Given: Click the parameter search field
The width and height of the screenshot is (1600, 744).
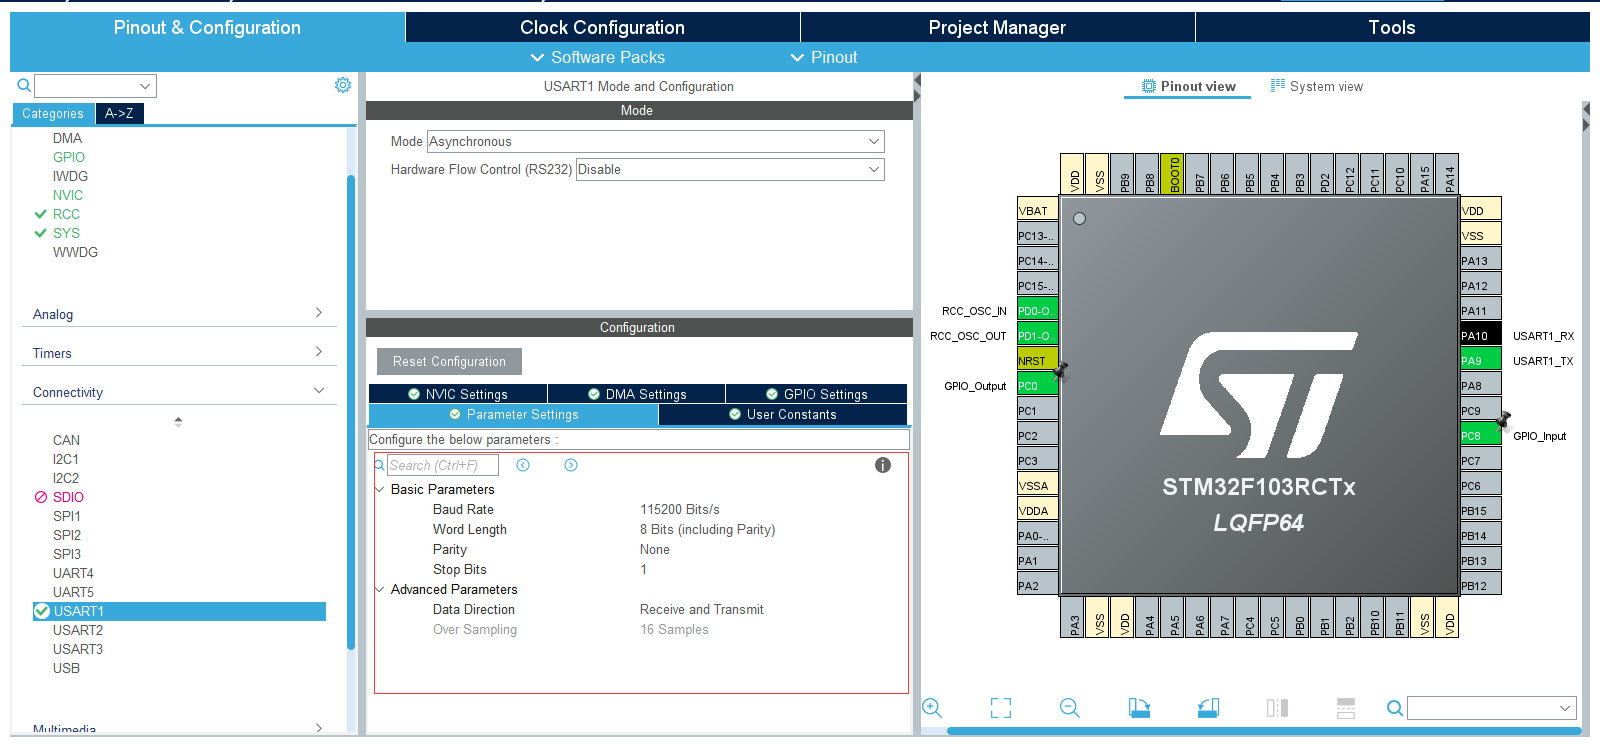Looking at the screenshot, I should point(441,465).
